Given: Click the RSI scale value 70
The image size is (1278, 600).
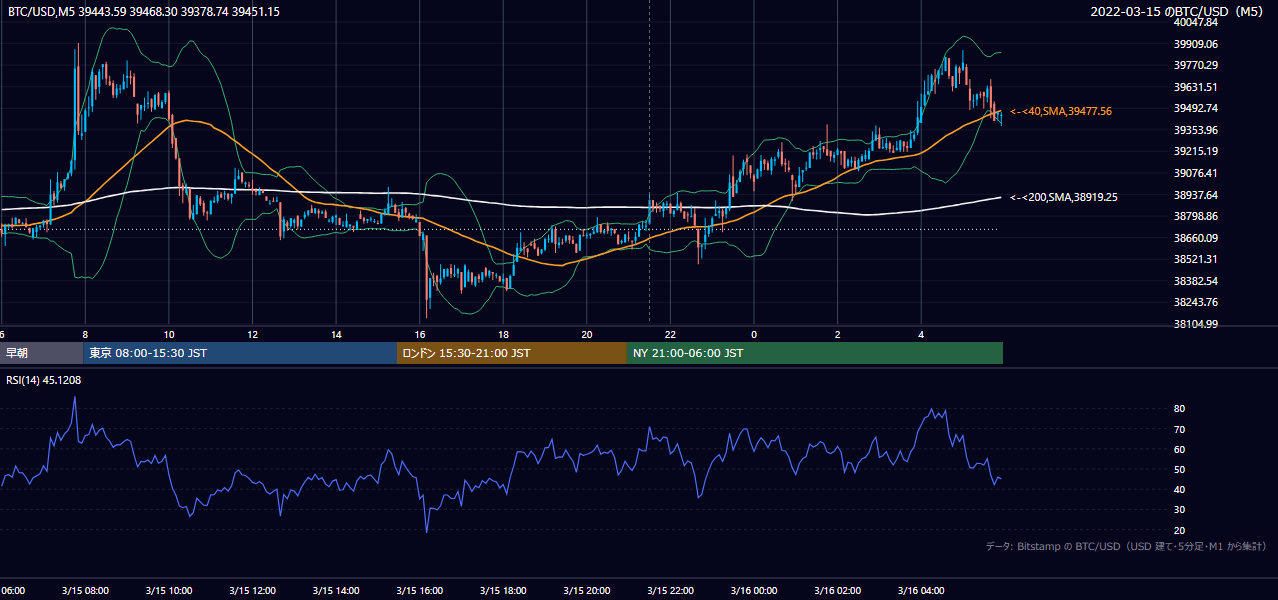Looking at the screenshot, I should 1180,429.
